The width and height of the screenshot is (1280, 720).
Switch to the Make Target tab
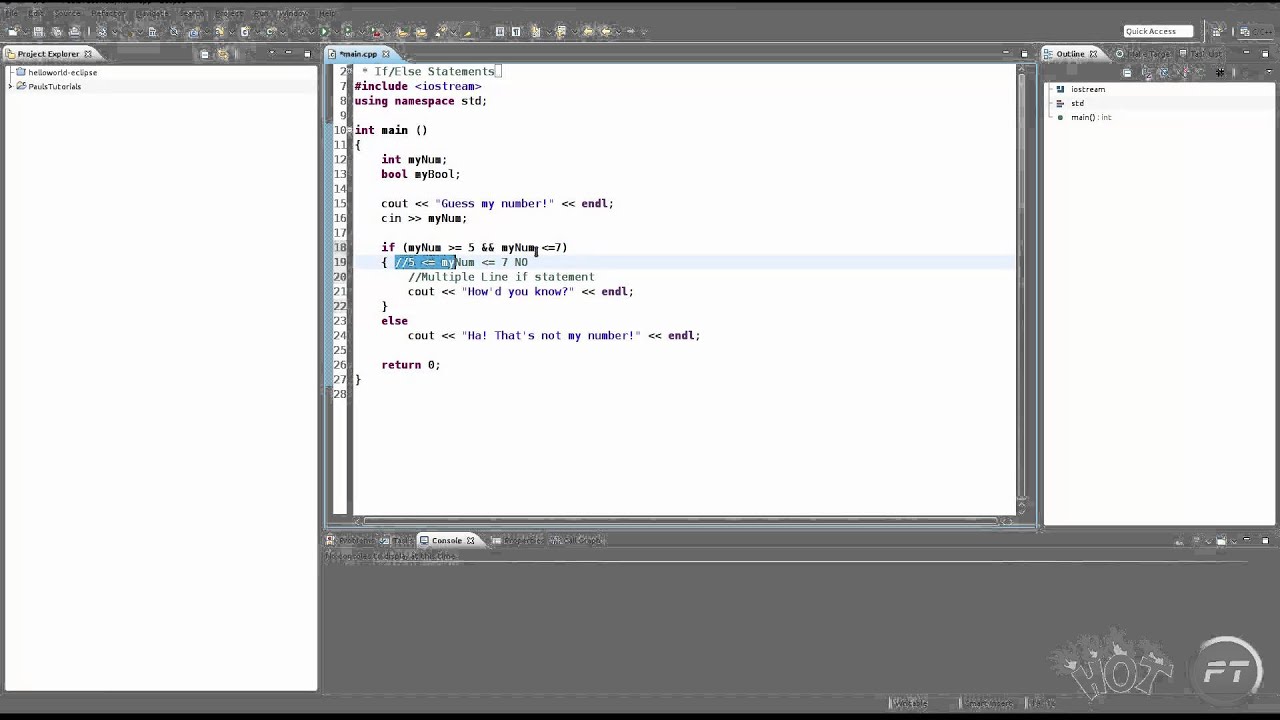[1143, 54]
